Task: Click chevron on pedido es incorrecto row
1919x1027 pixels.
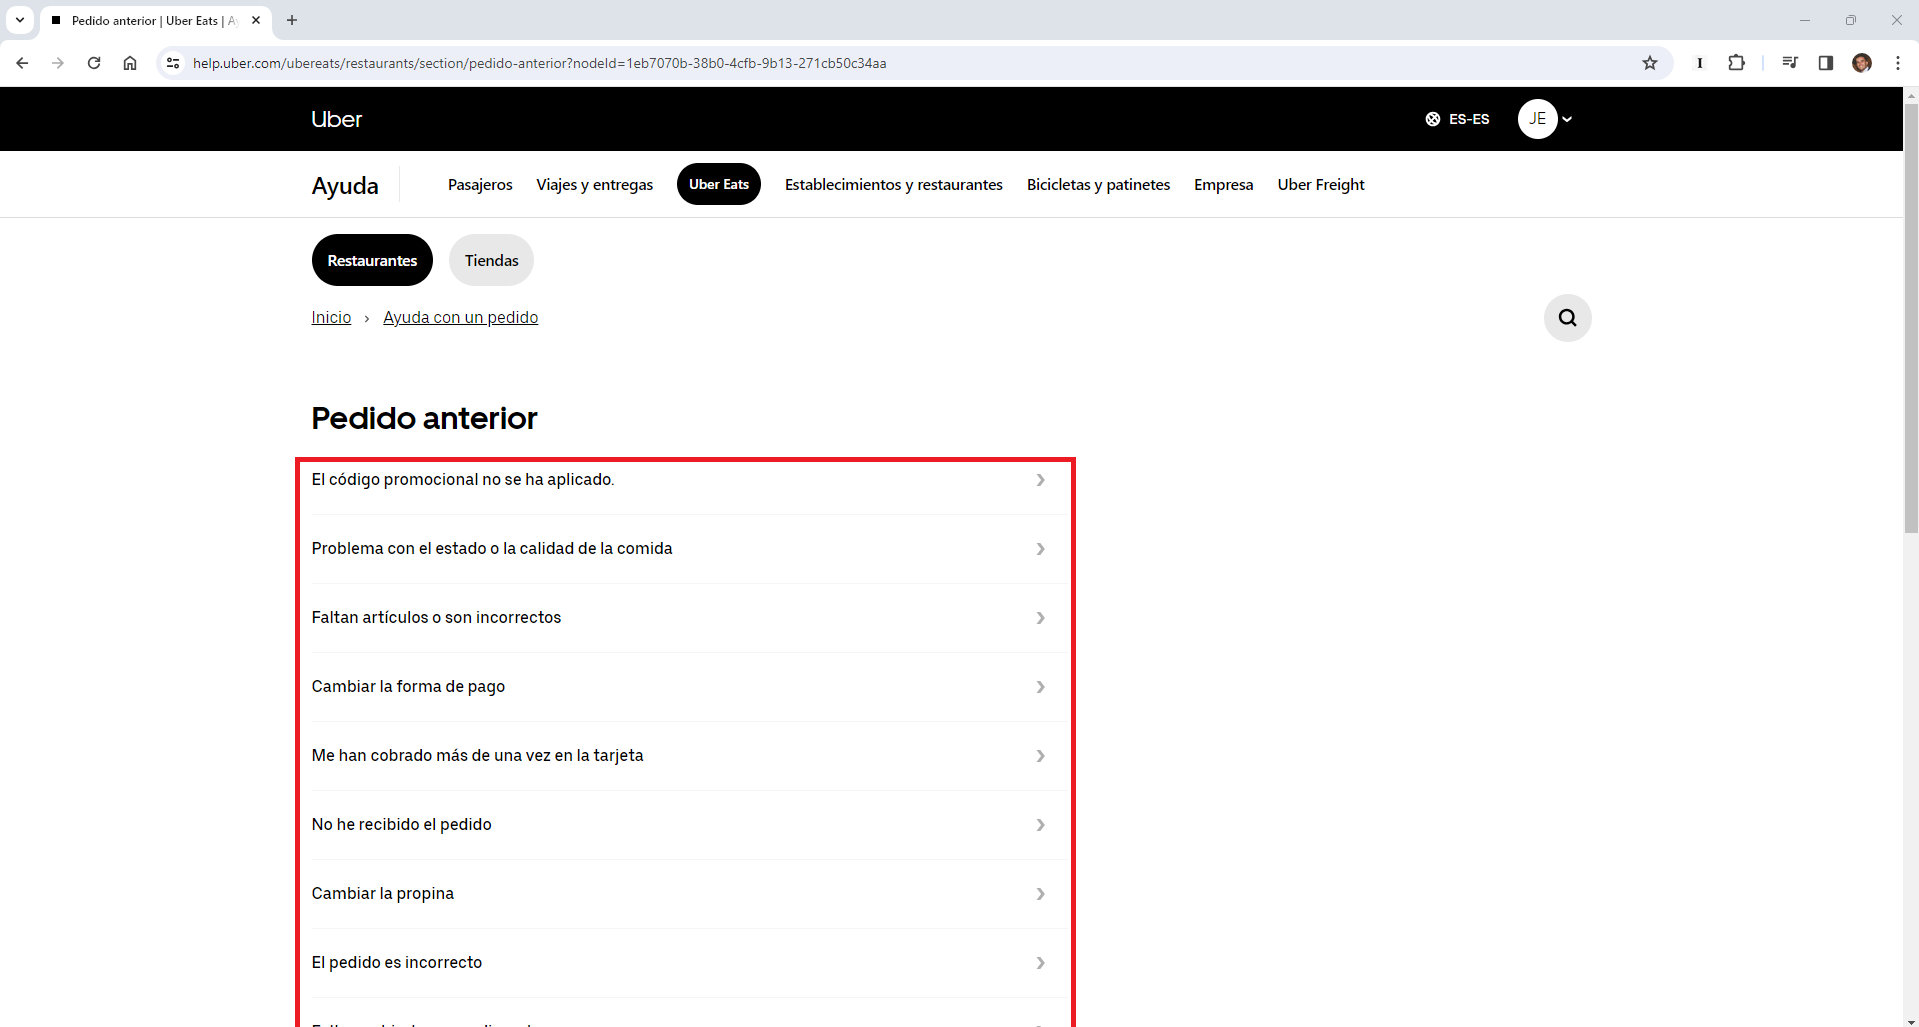Action: [1041, 963]
